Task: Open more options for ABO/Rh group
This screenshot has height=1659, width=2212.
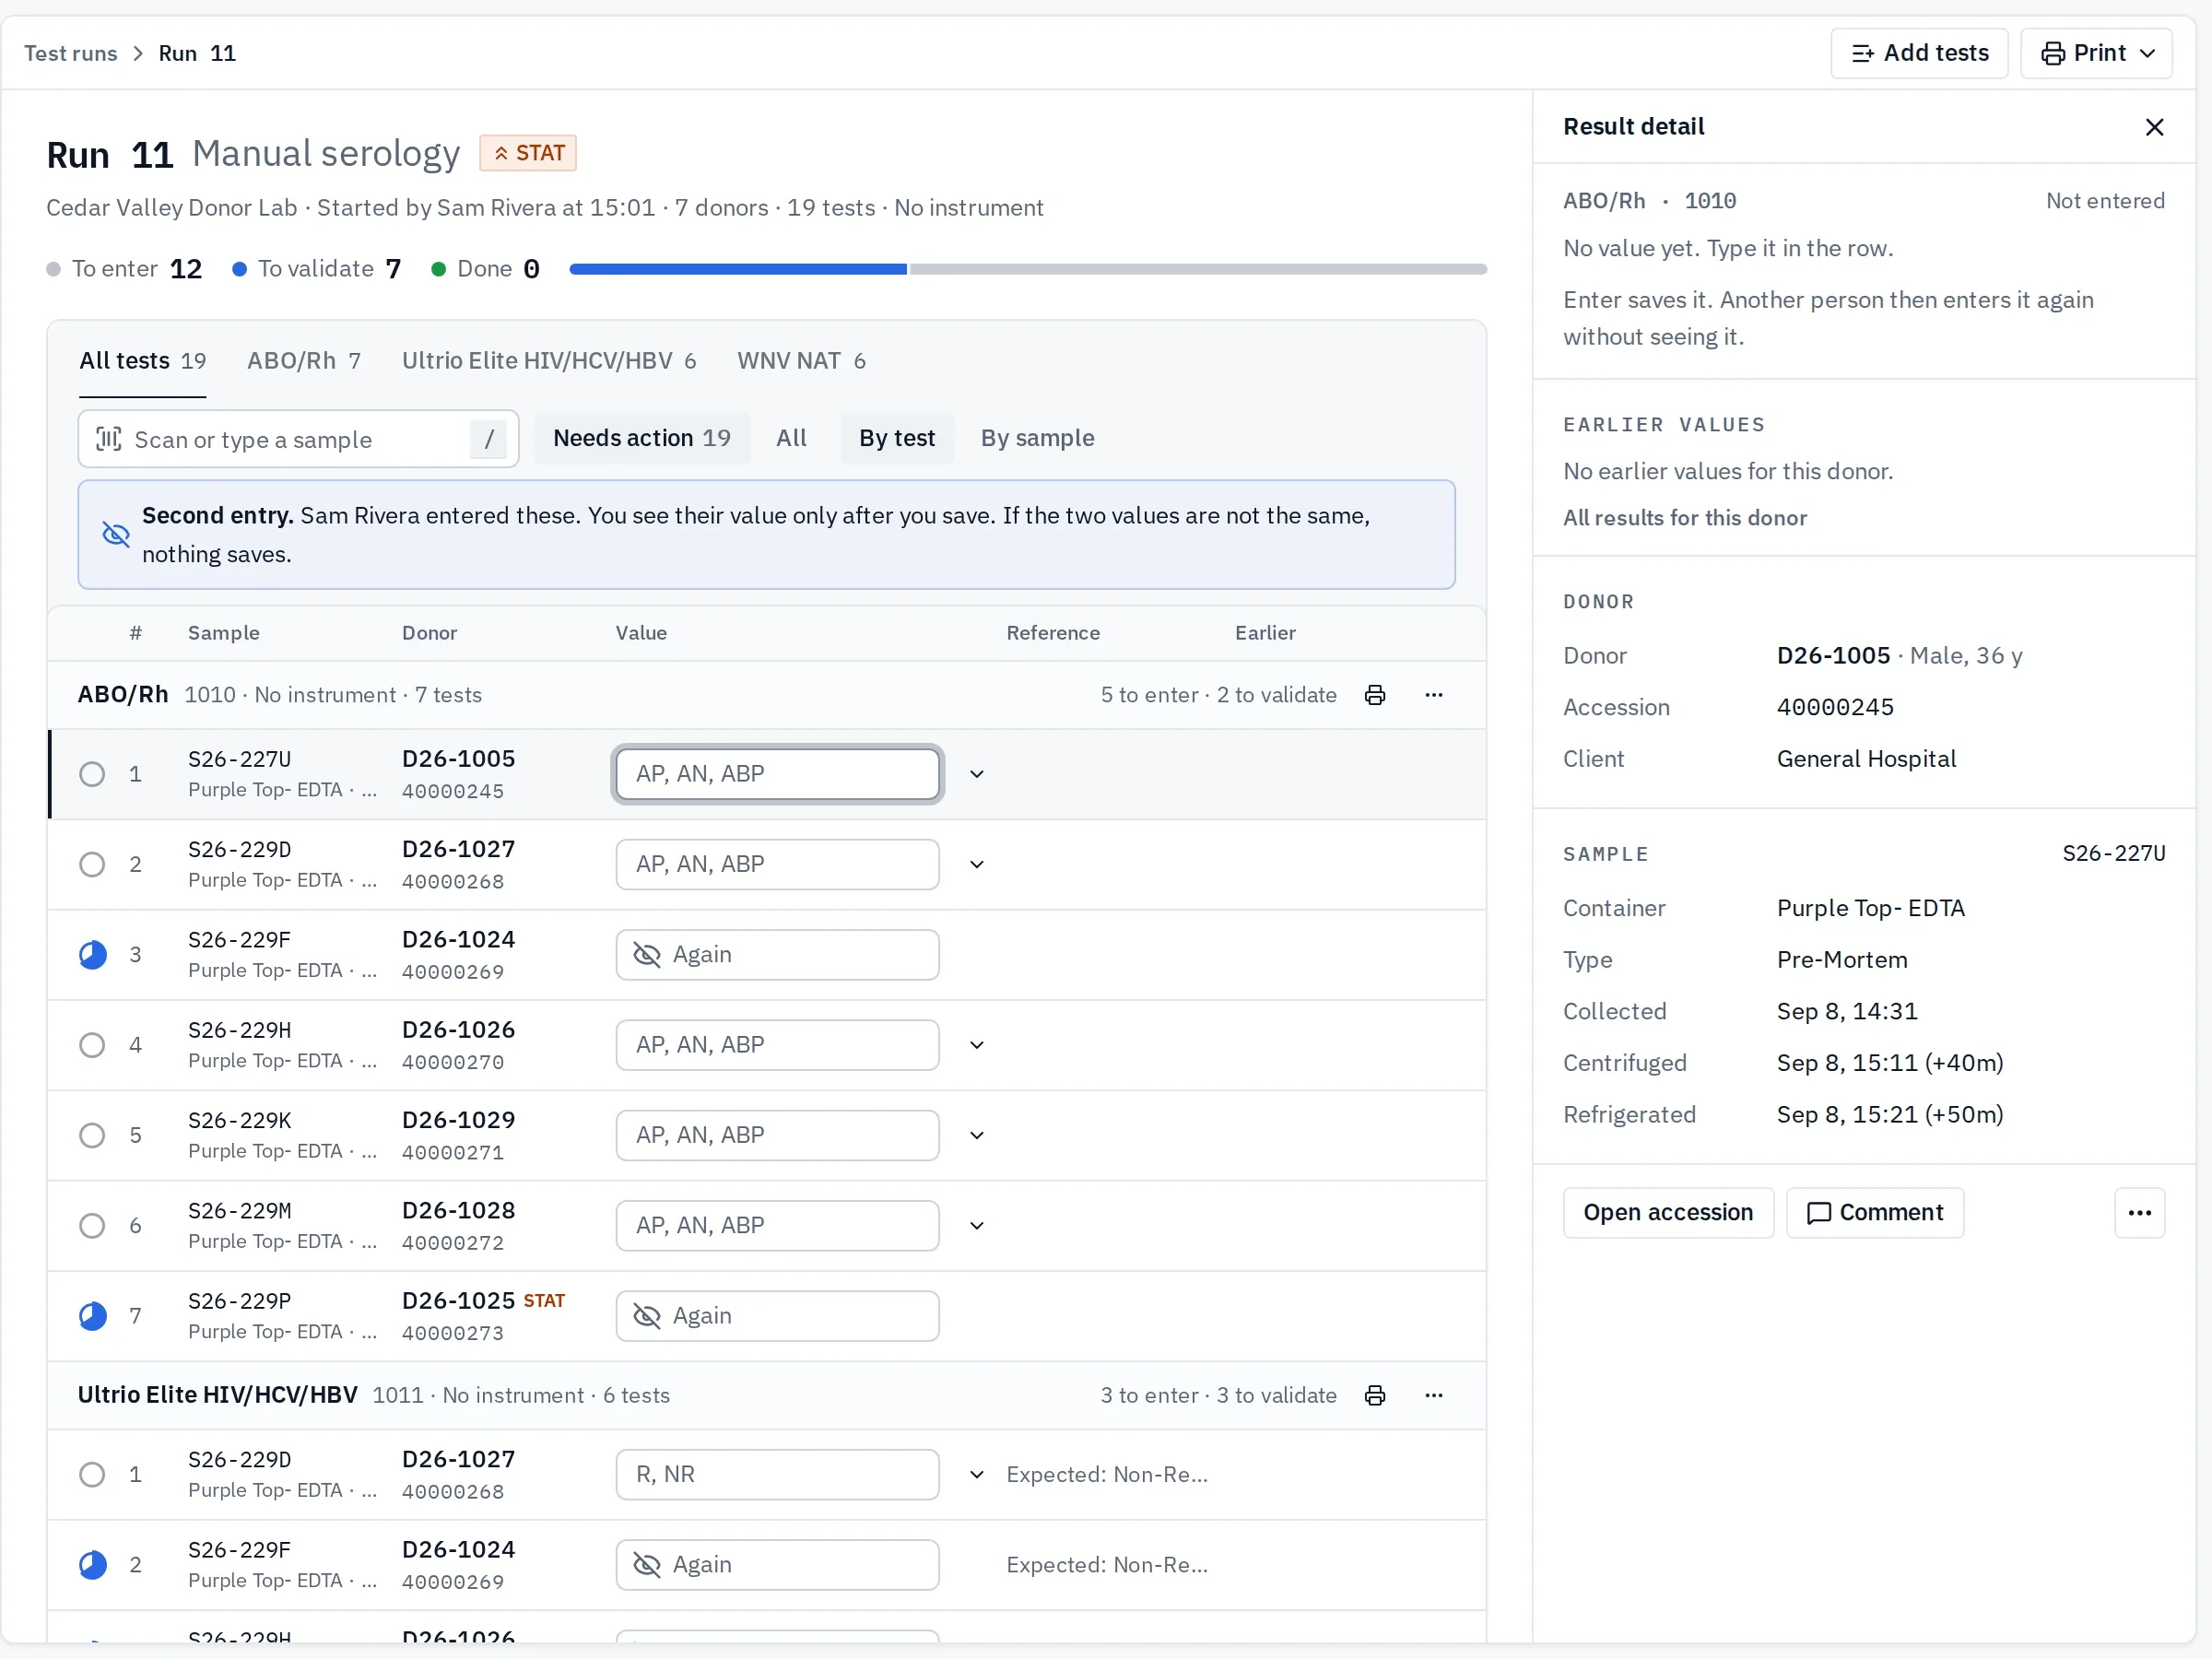Action: [1433, 695]
